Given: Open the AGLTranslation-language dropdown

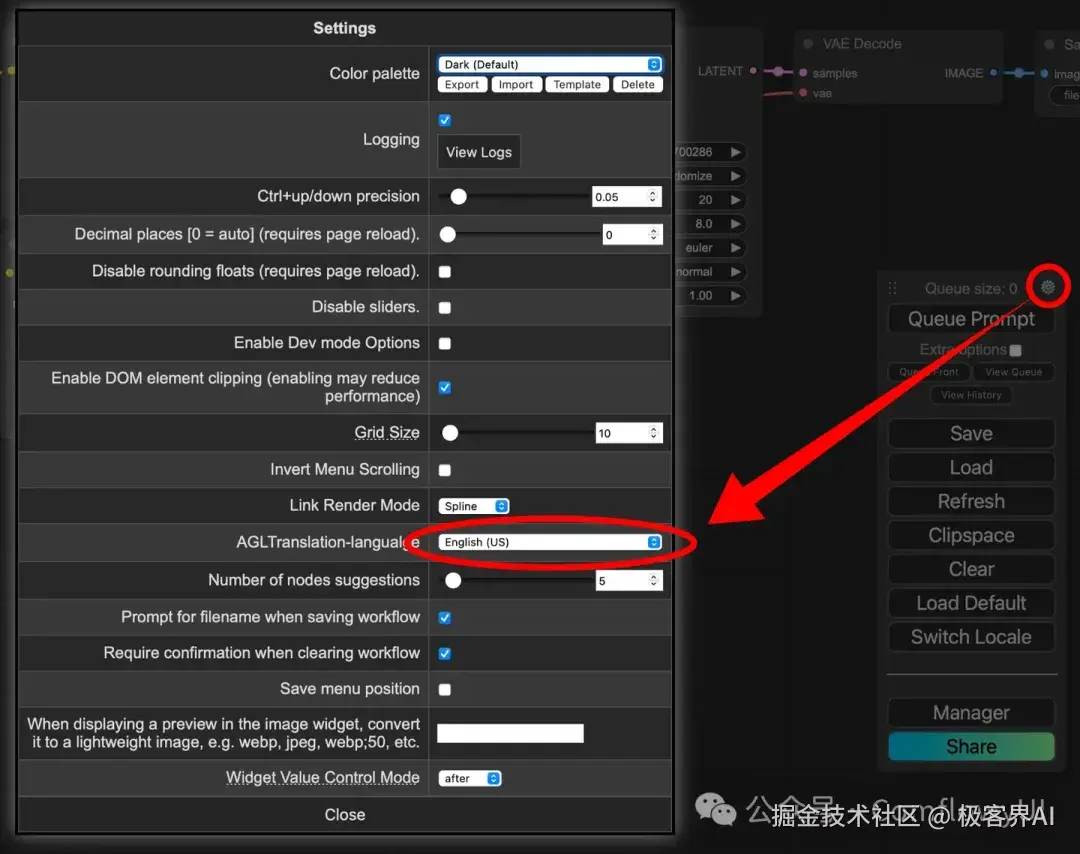Looking at the screenshot, I should (550, 542).
